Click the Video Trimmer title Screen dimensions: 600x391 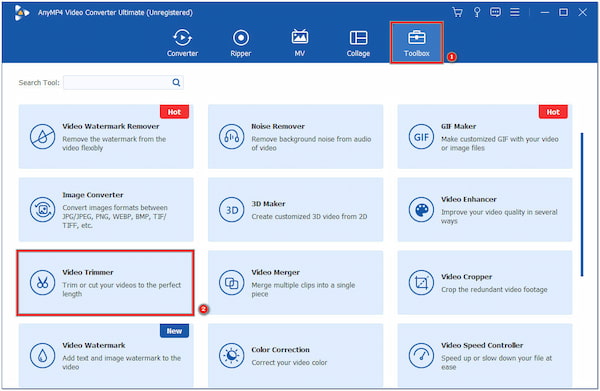[x=88, y=272]
